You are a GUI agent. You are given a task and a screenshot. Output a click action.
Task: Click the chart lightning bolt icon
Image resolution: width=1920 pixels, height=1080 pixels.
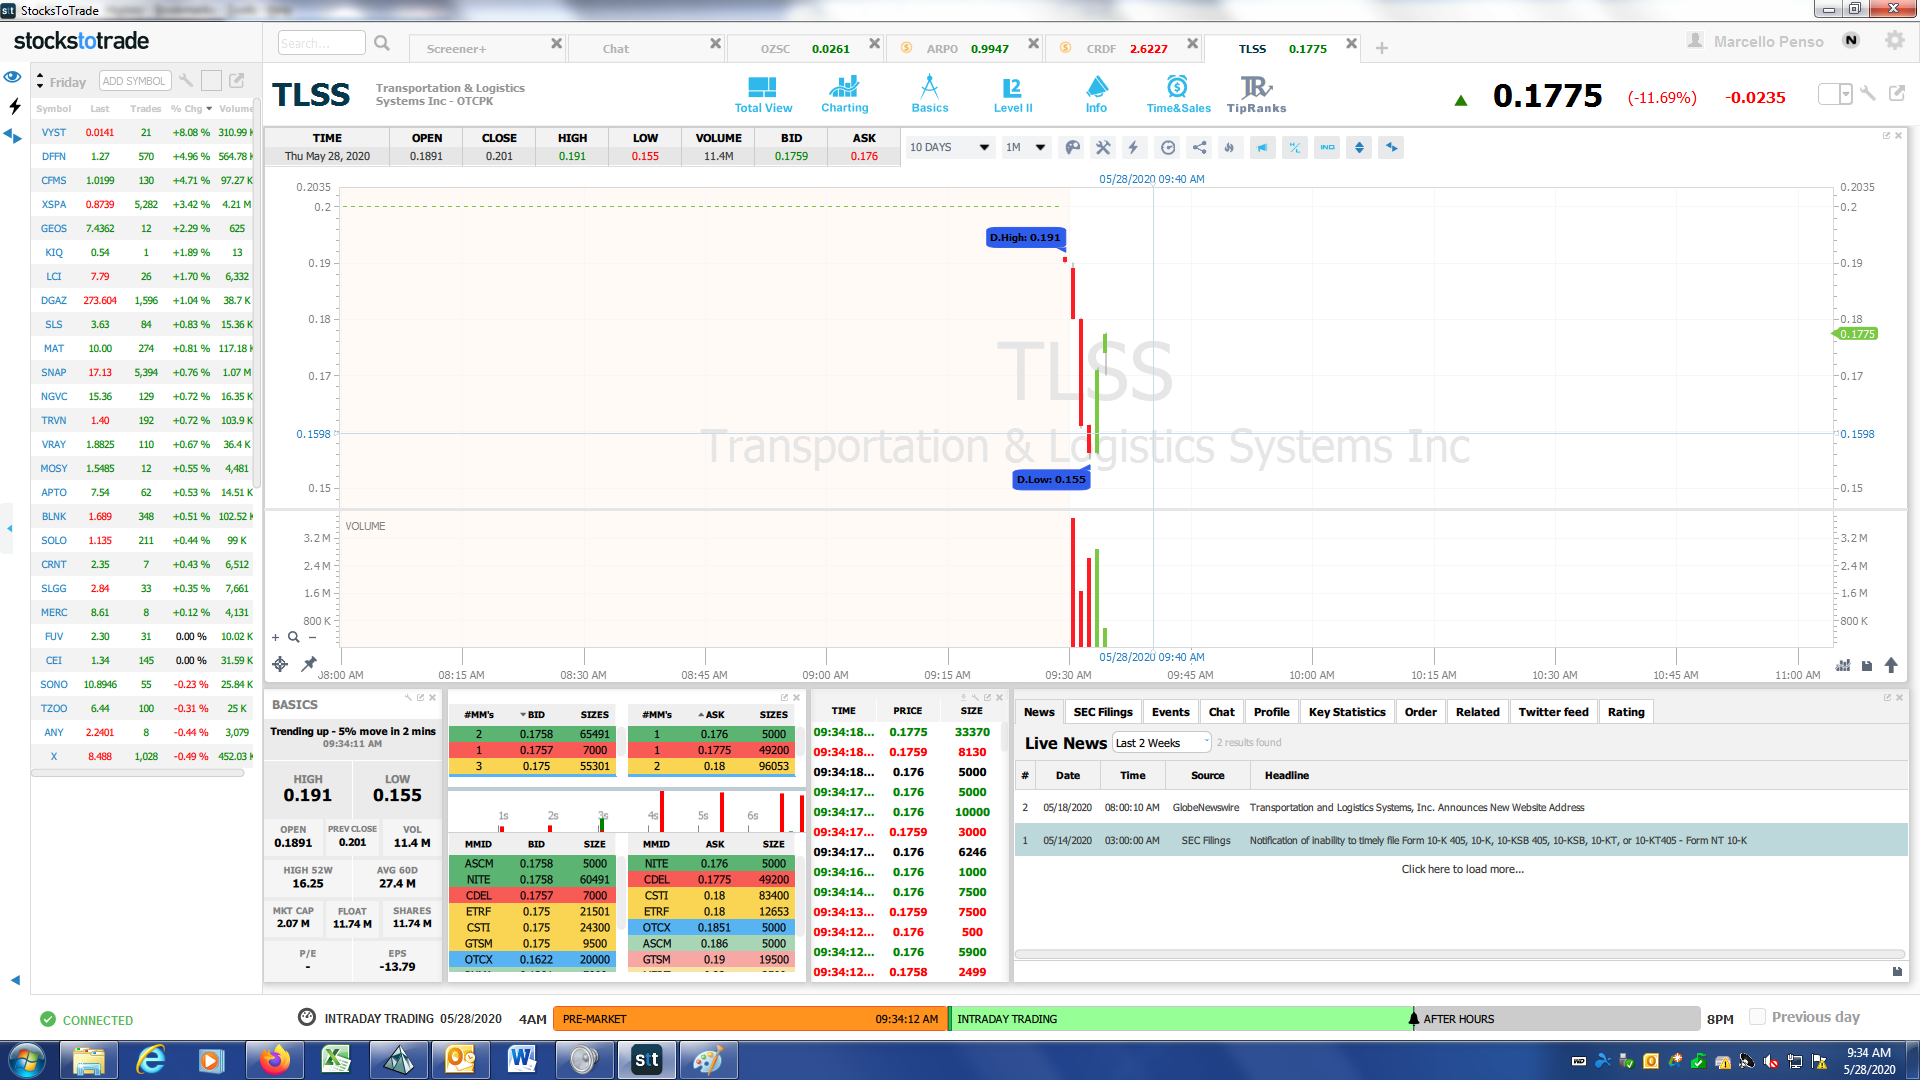click(x=1133, y=147)
